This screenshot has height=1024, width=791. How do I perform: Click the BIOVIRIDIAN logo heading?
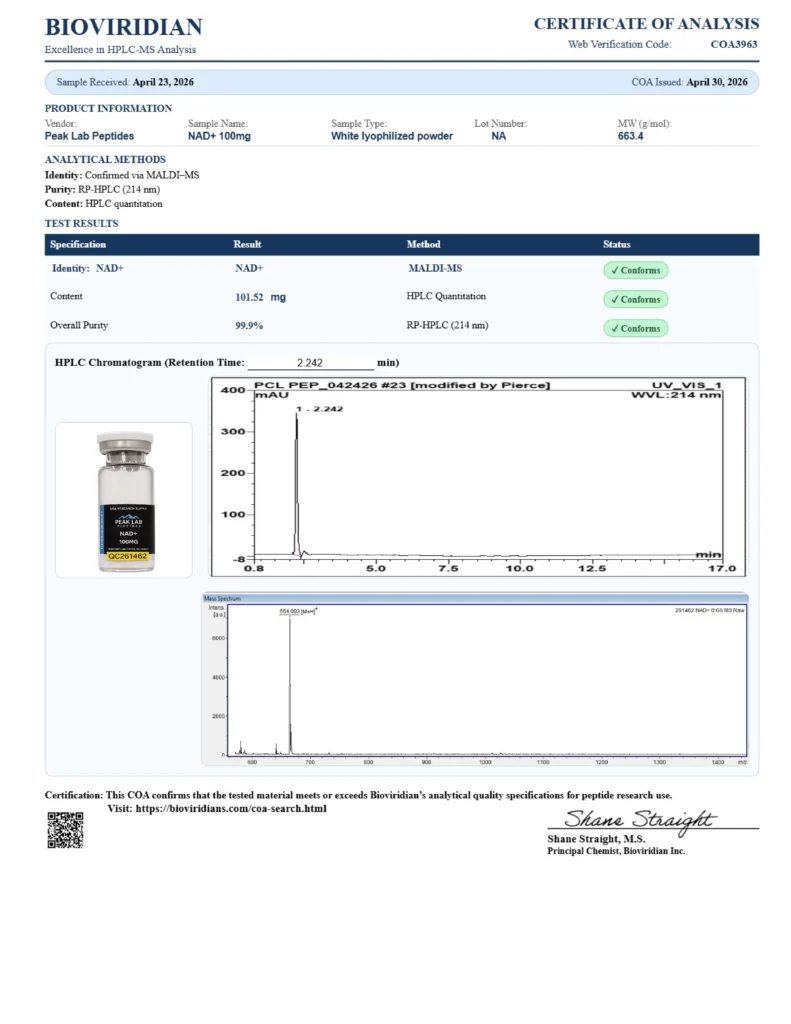tap(123, 27)
